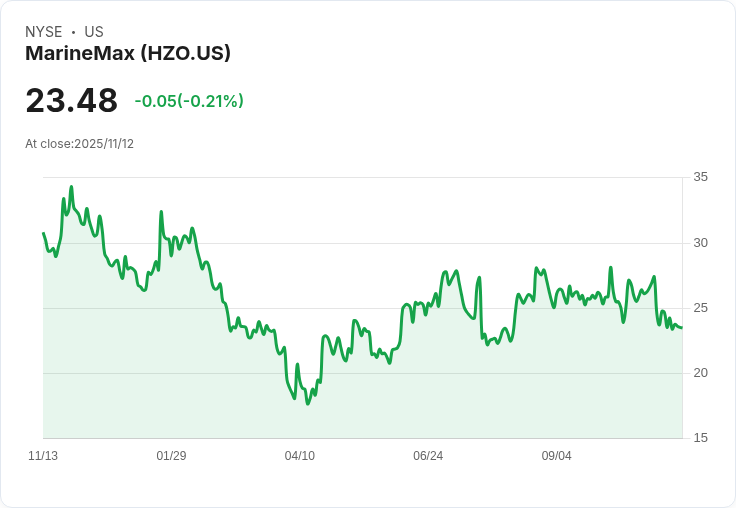Click the 20 value on the price axis
Image resolution: width=736 pixels, height=508 pixels.
point(701,373)
